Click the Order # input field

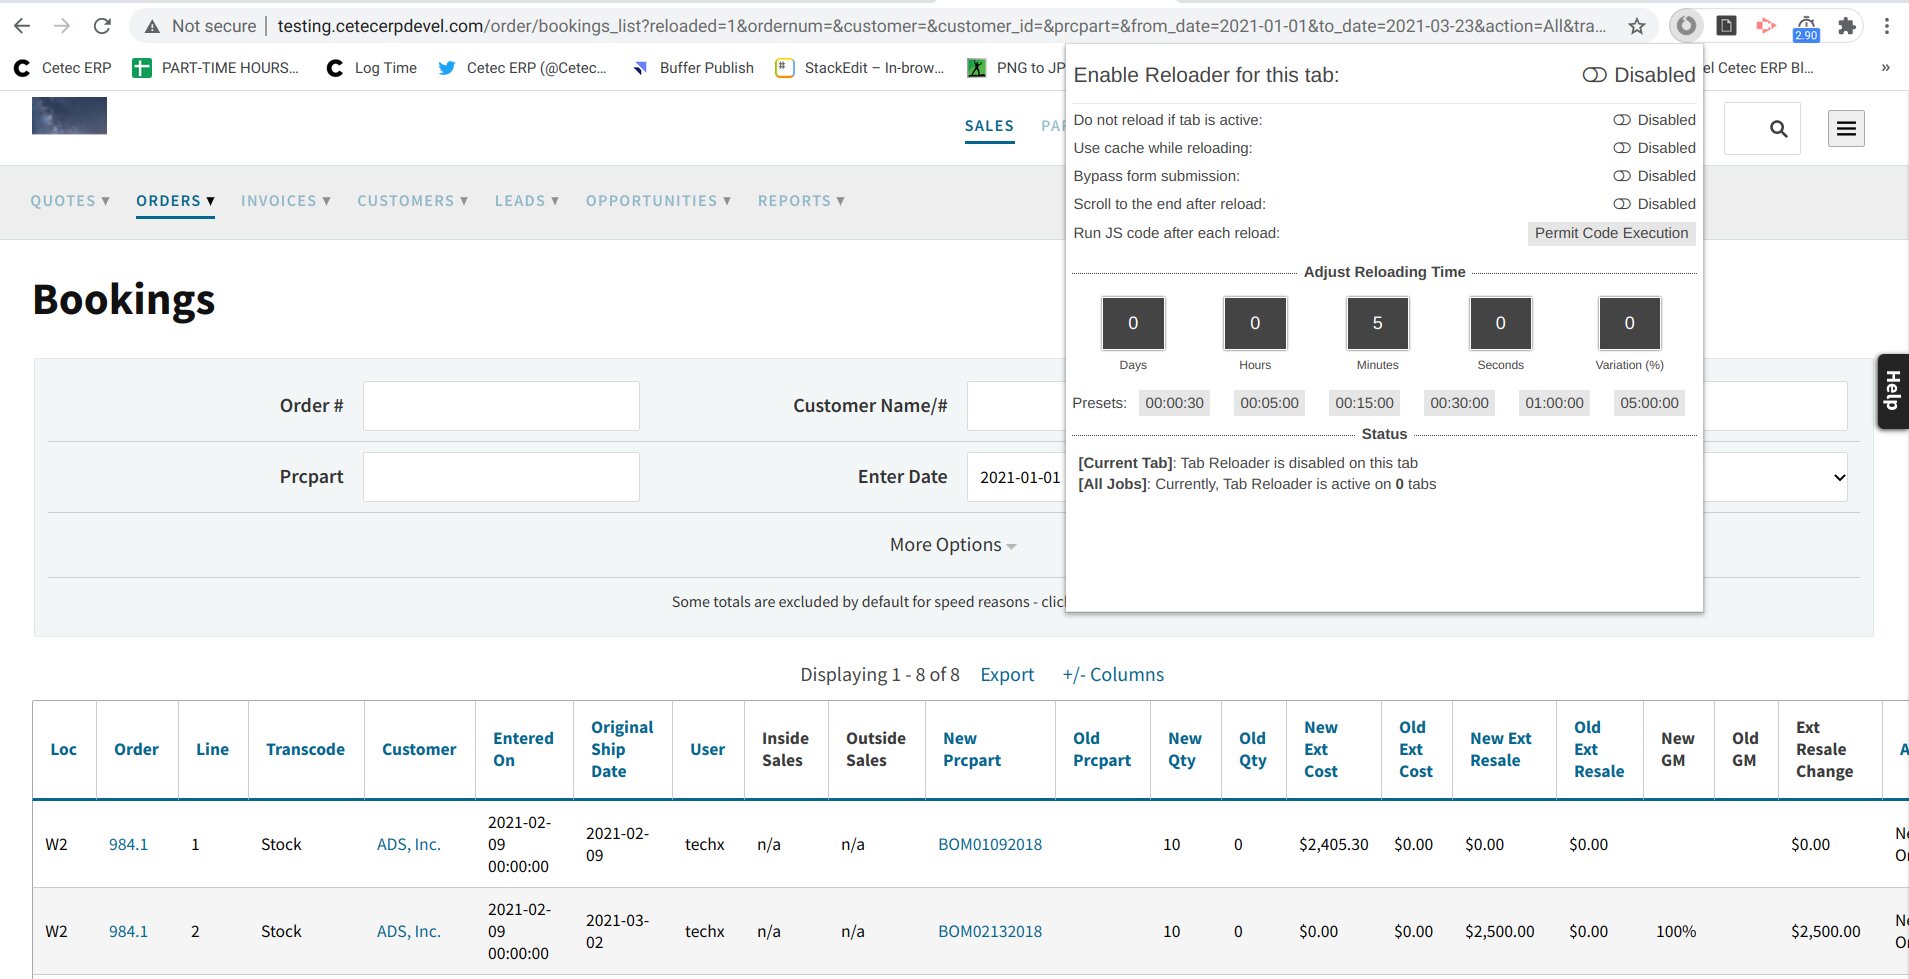pyautogui.click(x=500, y=405)
